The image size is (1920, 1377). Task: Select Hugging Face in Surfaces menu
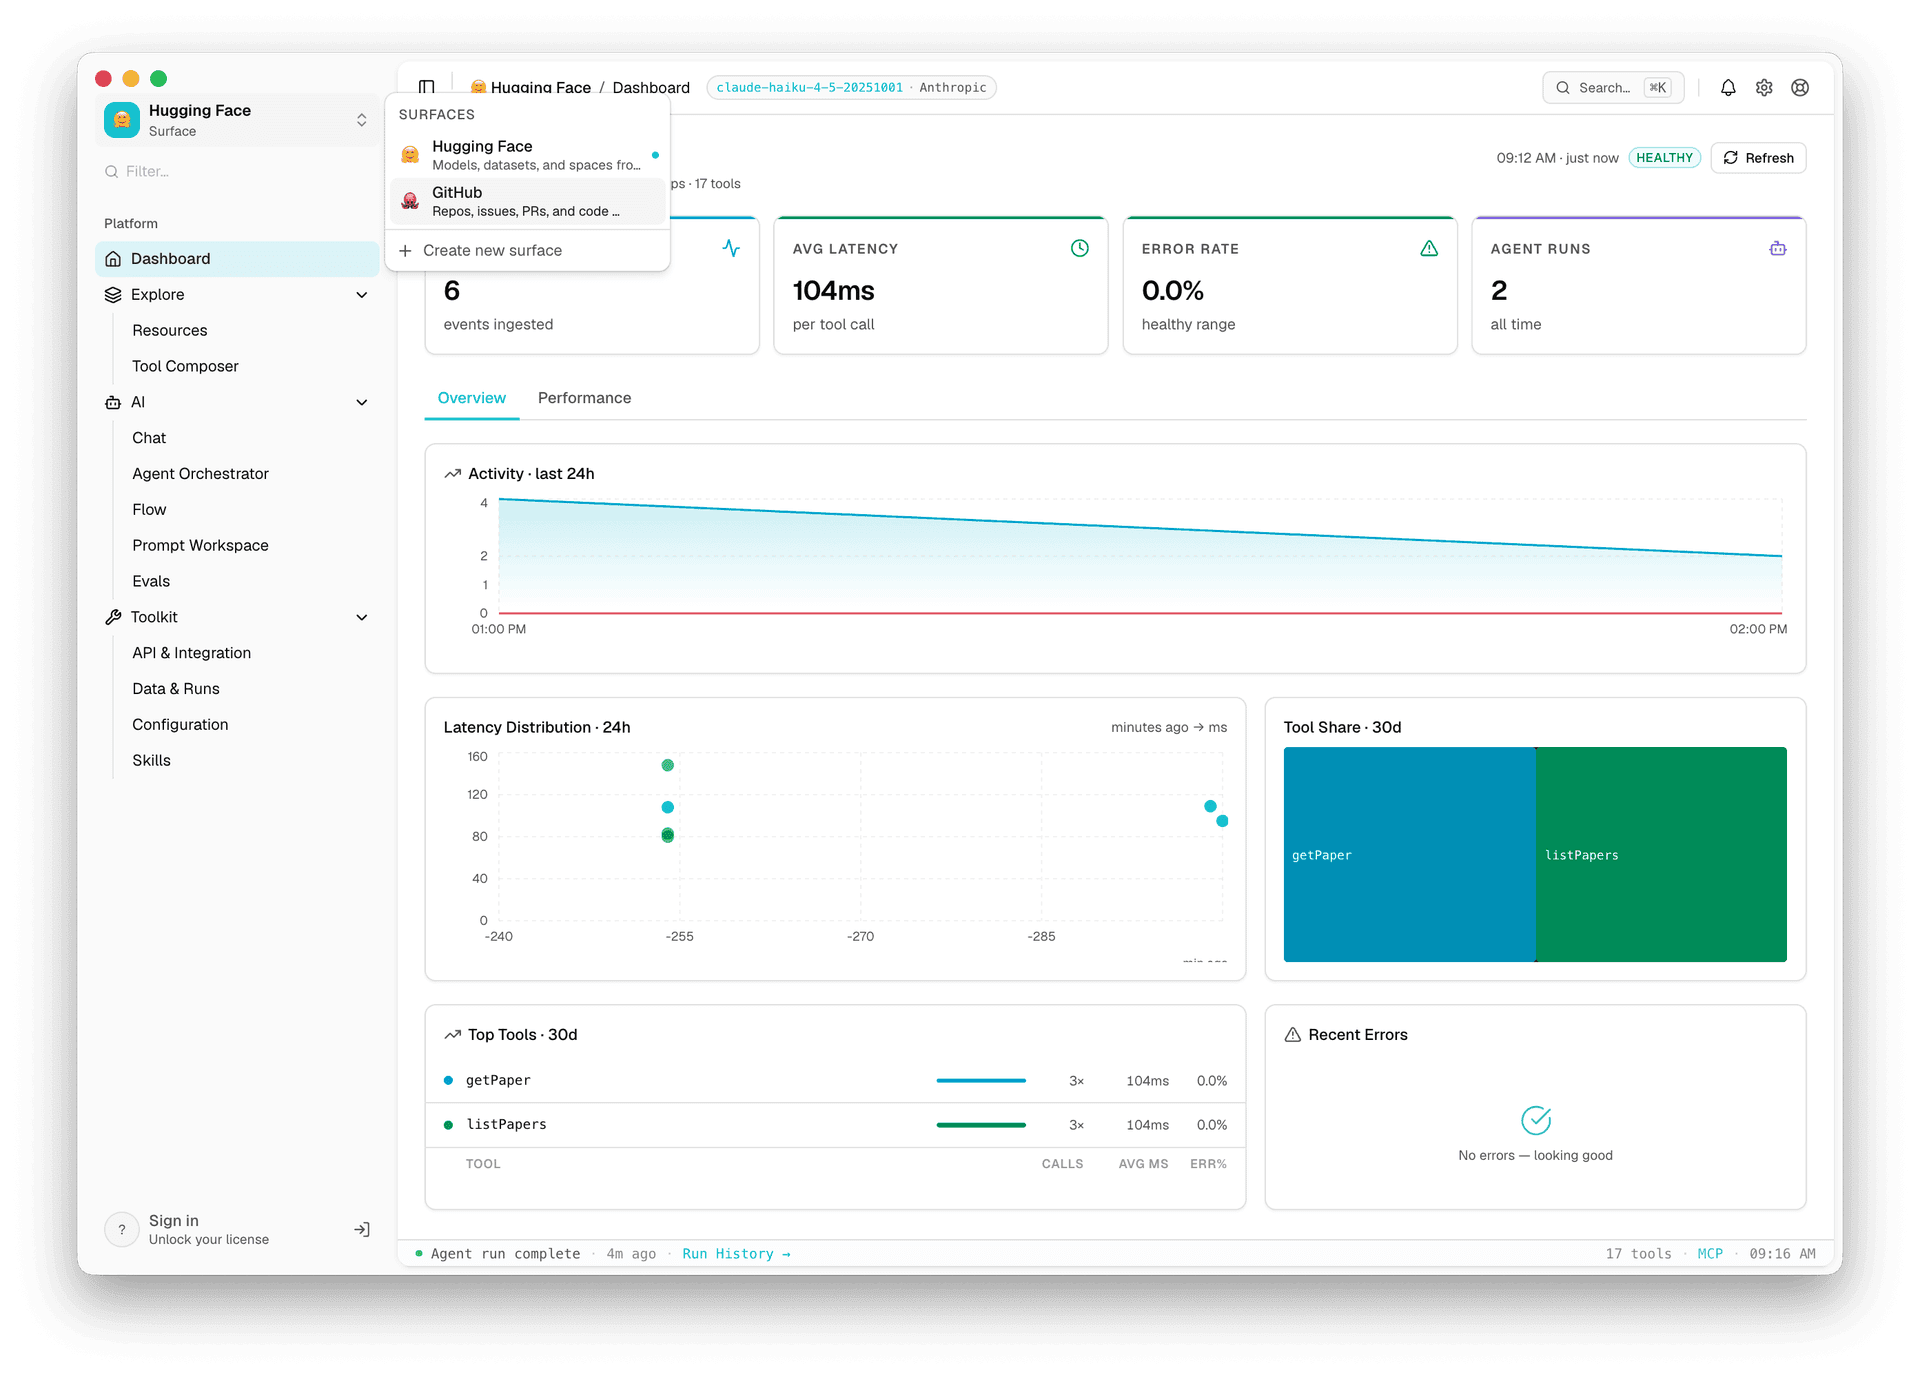coord(528,155)
